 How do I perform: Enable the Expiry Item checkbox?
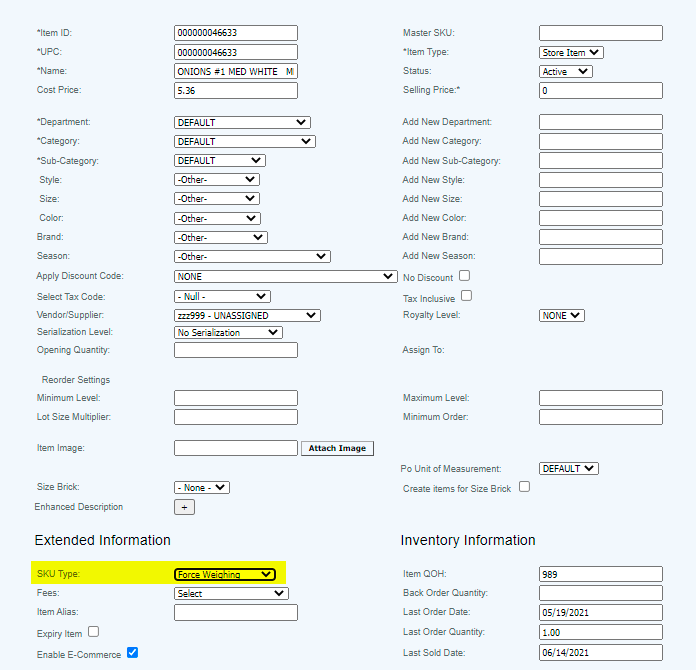click(94, 632)
